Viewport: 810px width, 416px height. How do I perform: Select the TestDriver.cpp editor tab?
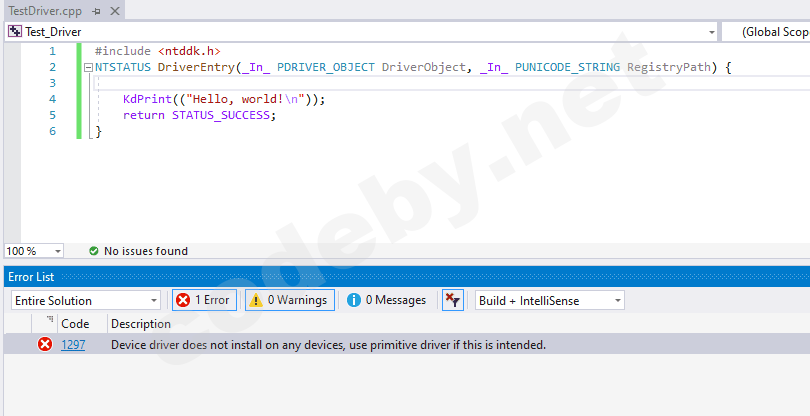coord(45,10)
